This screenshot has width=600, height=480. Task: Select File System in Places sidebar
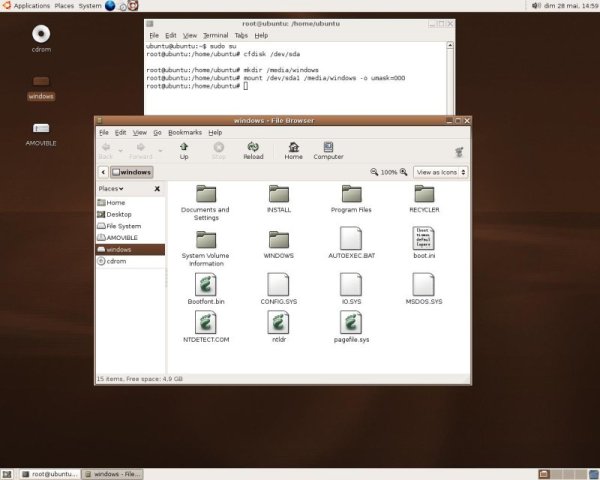click(130, 226)
